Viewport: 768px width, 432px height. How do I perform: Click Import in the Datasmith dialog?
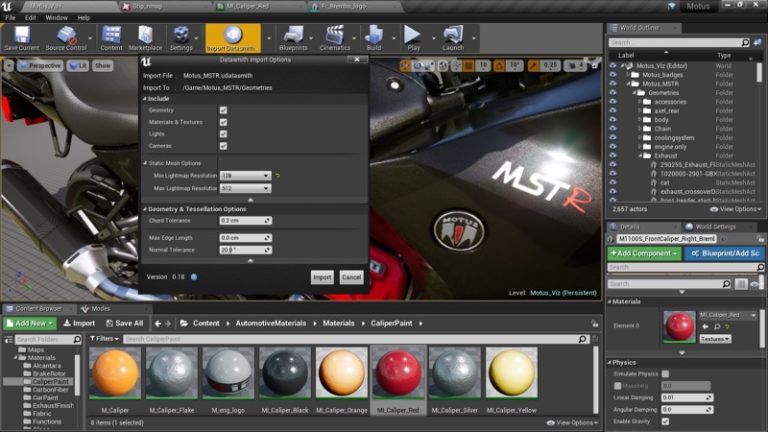pos(322,277)
